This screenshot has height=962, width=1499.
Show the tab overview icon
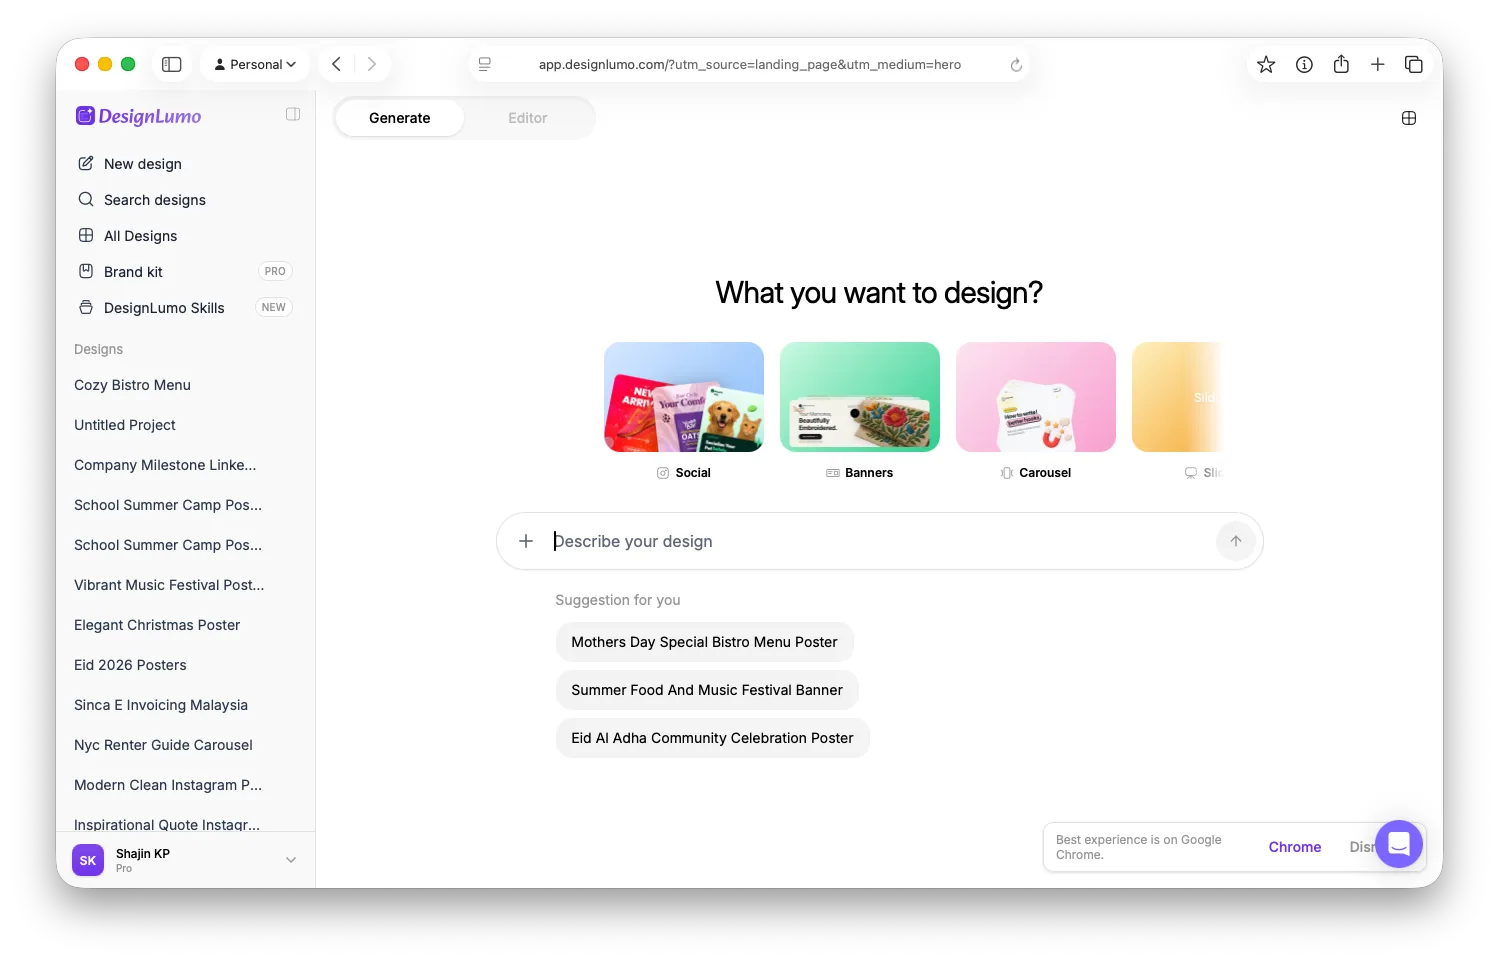(1414, 64)
